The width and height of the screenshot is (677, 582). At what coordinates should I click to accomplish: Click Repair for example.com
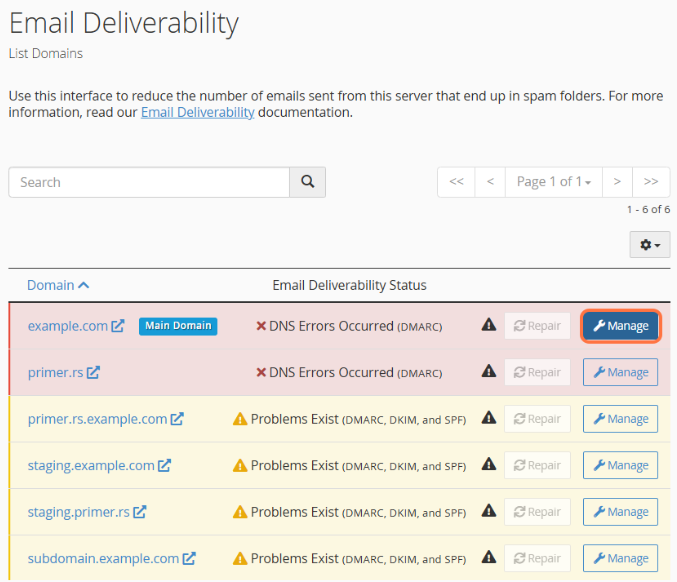tap(537, 326)
